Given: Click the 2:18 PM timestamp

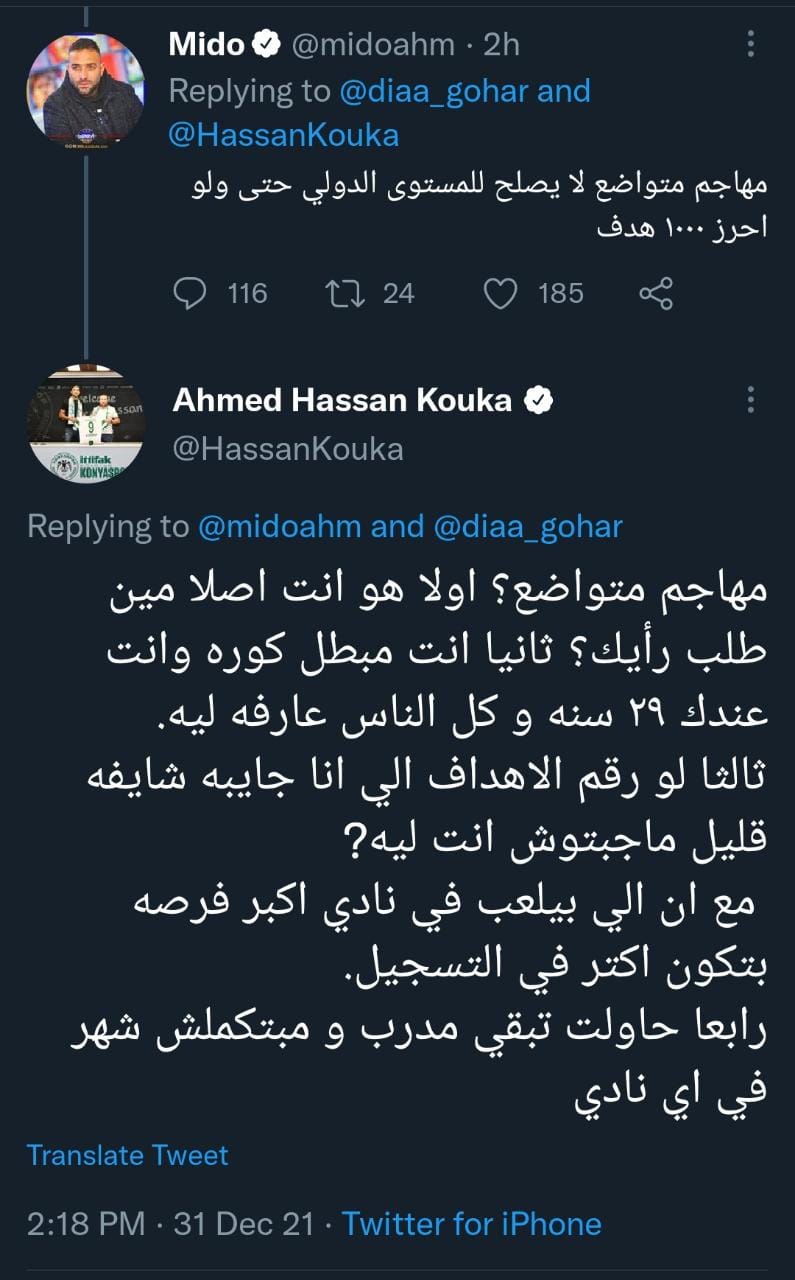Looking at the screenshot, I should click(86, 1224).
